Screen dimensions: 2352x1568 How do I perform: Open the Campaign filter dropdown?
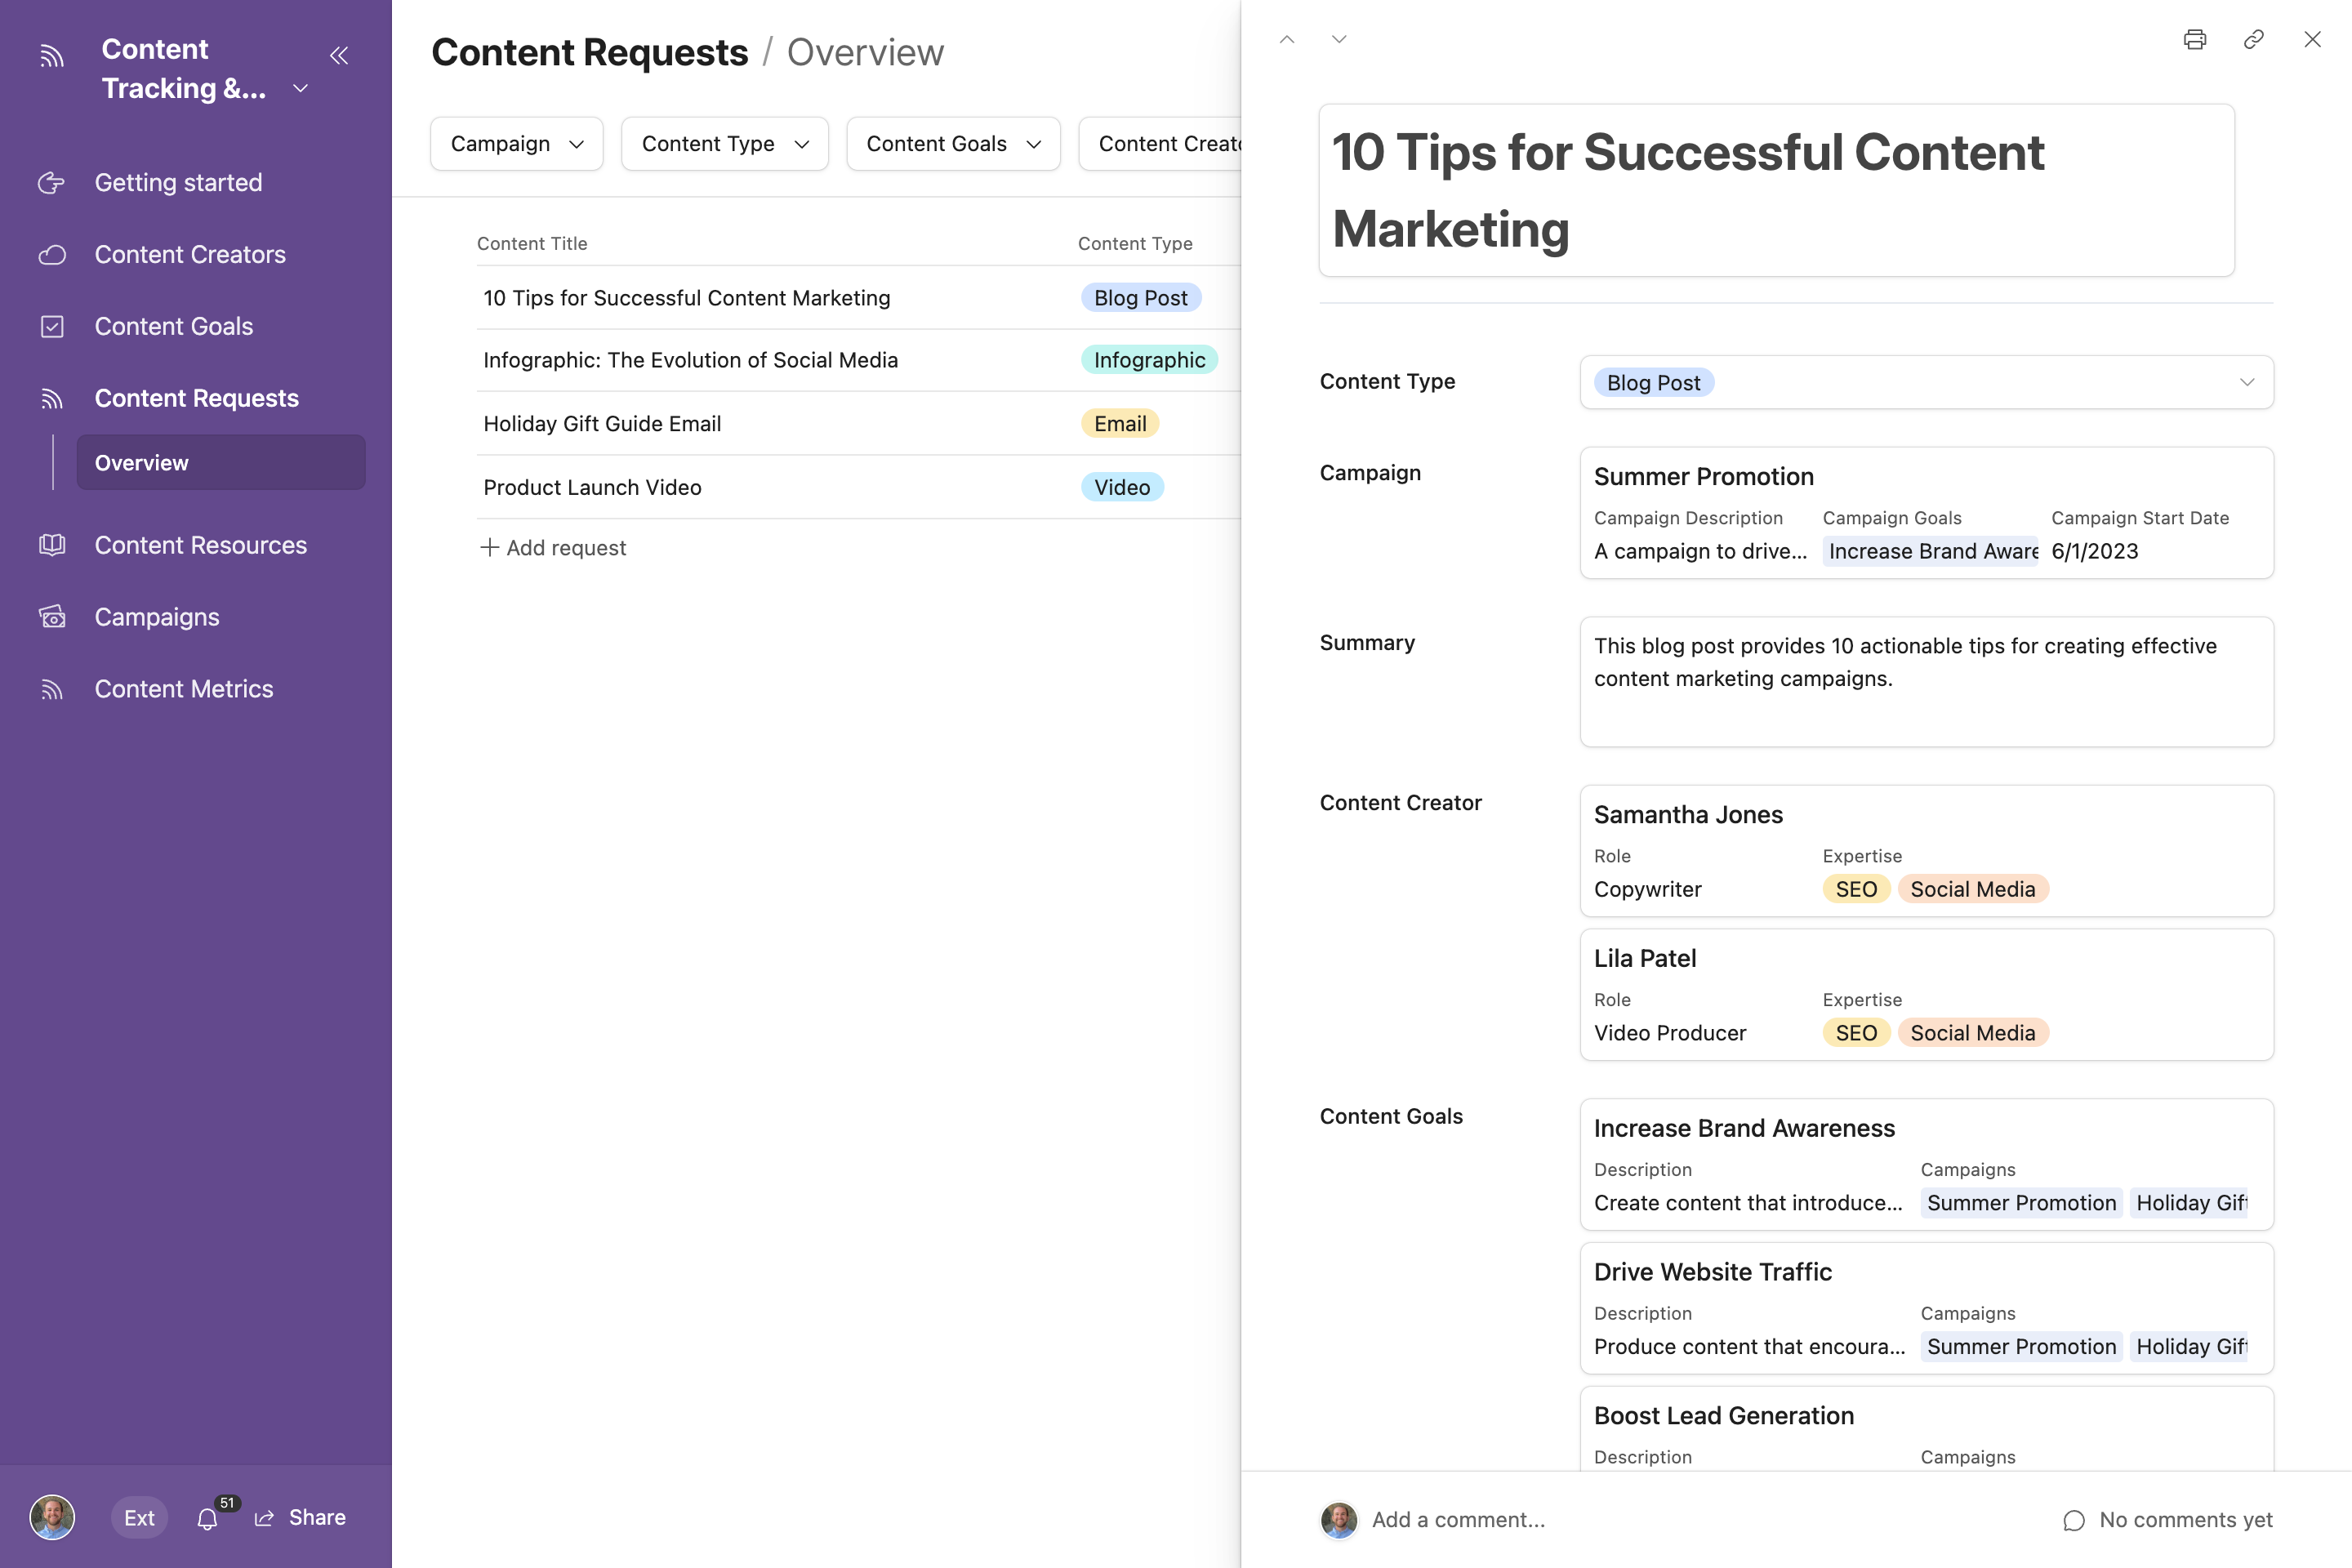coord(516,143)
